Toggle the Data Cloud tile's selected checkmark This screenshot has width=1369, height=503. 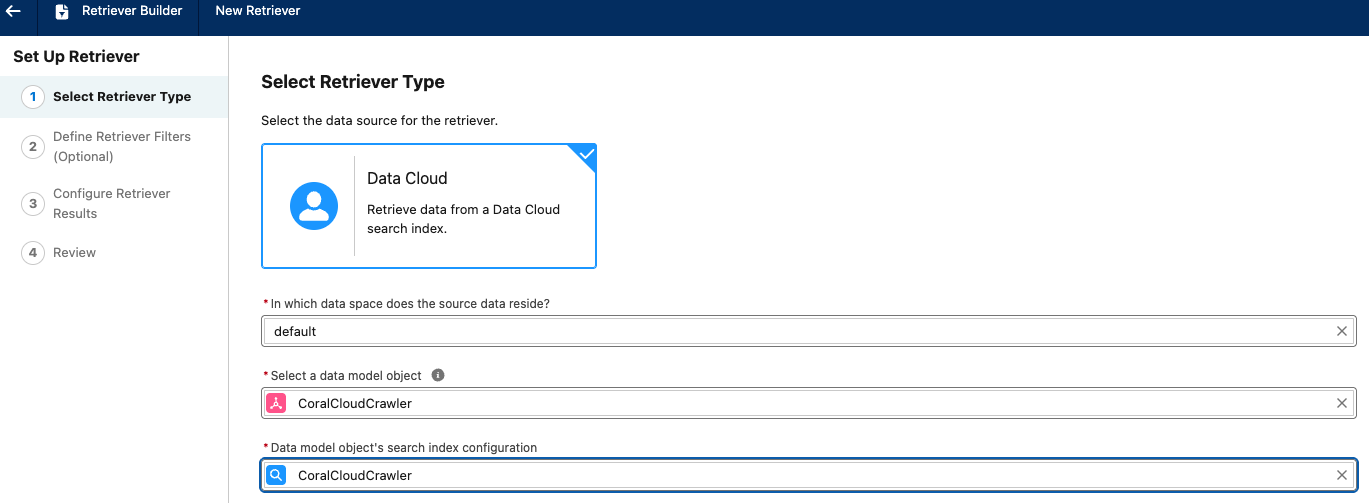tap(585, 155)
